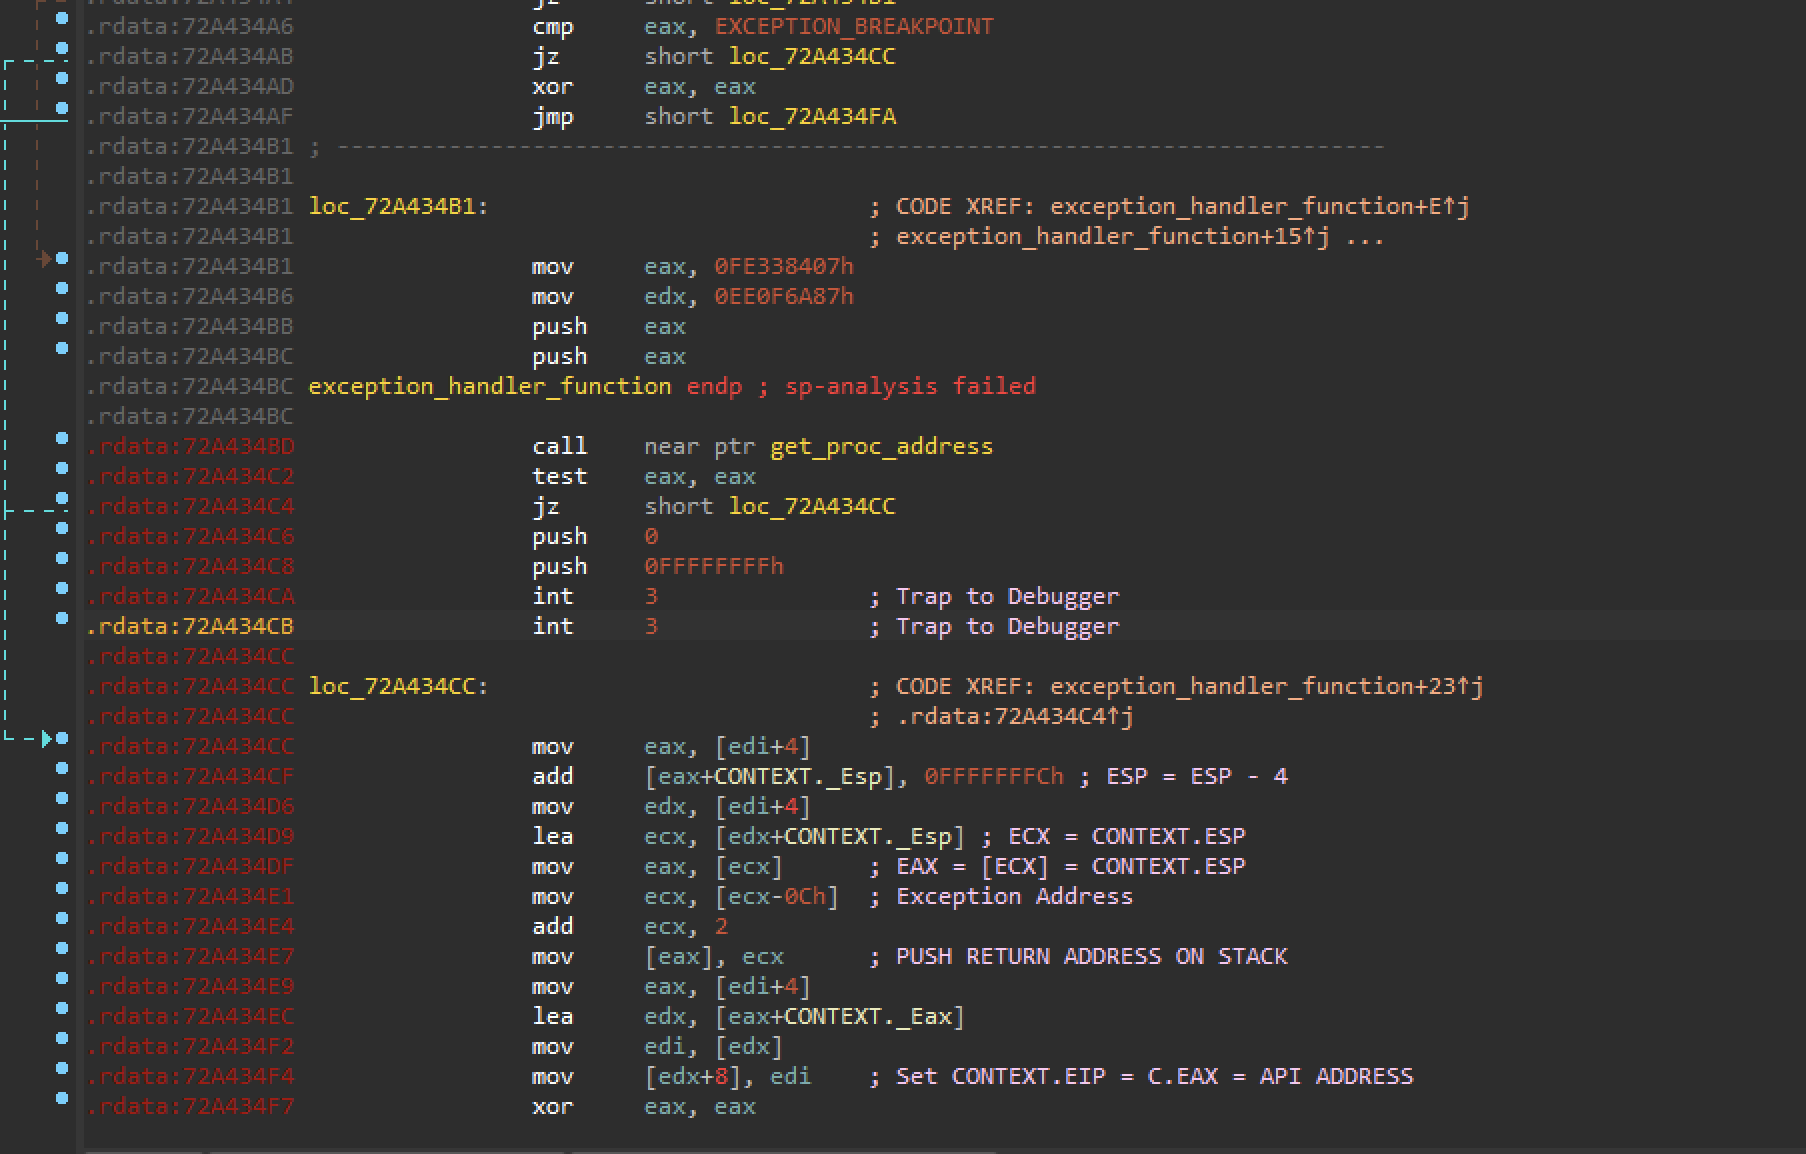This screenshot has height=1154, width=1806.
Task: Toggle breakpoint dot beside address 72A434C8
Action: (62, 558)
